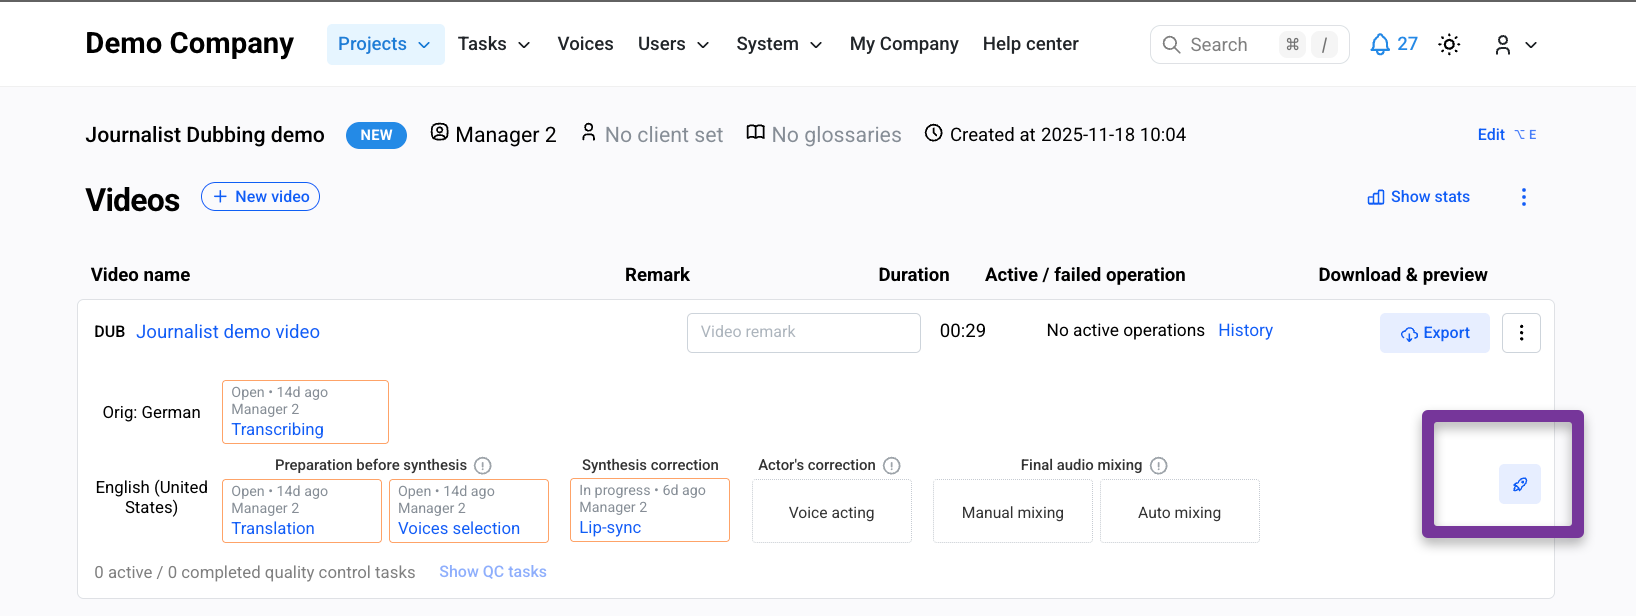Click the Search field in the header
The image size is (1636, 616).
coord(1249,44)
